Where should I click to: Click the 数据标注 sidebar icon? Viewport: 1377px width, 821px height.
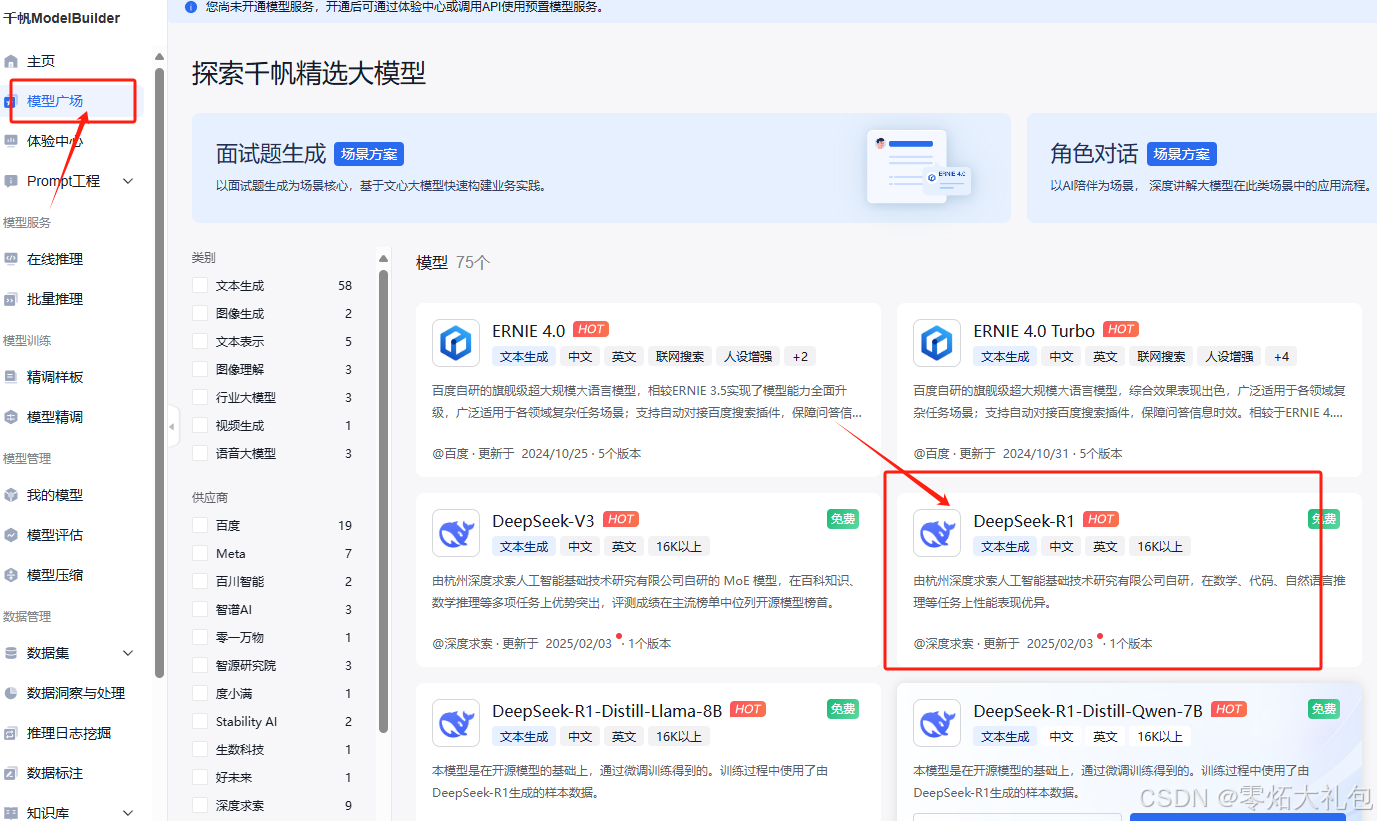(11, 773)
